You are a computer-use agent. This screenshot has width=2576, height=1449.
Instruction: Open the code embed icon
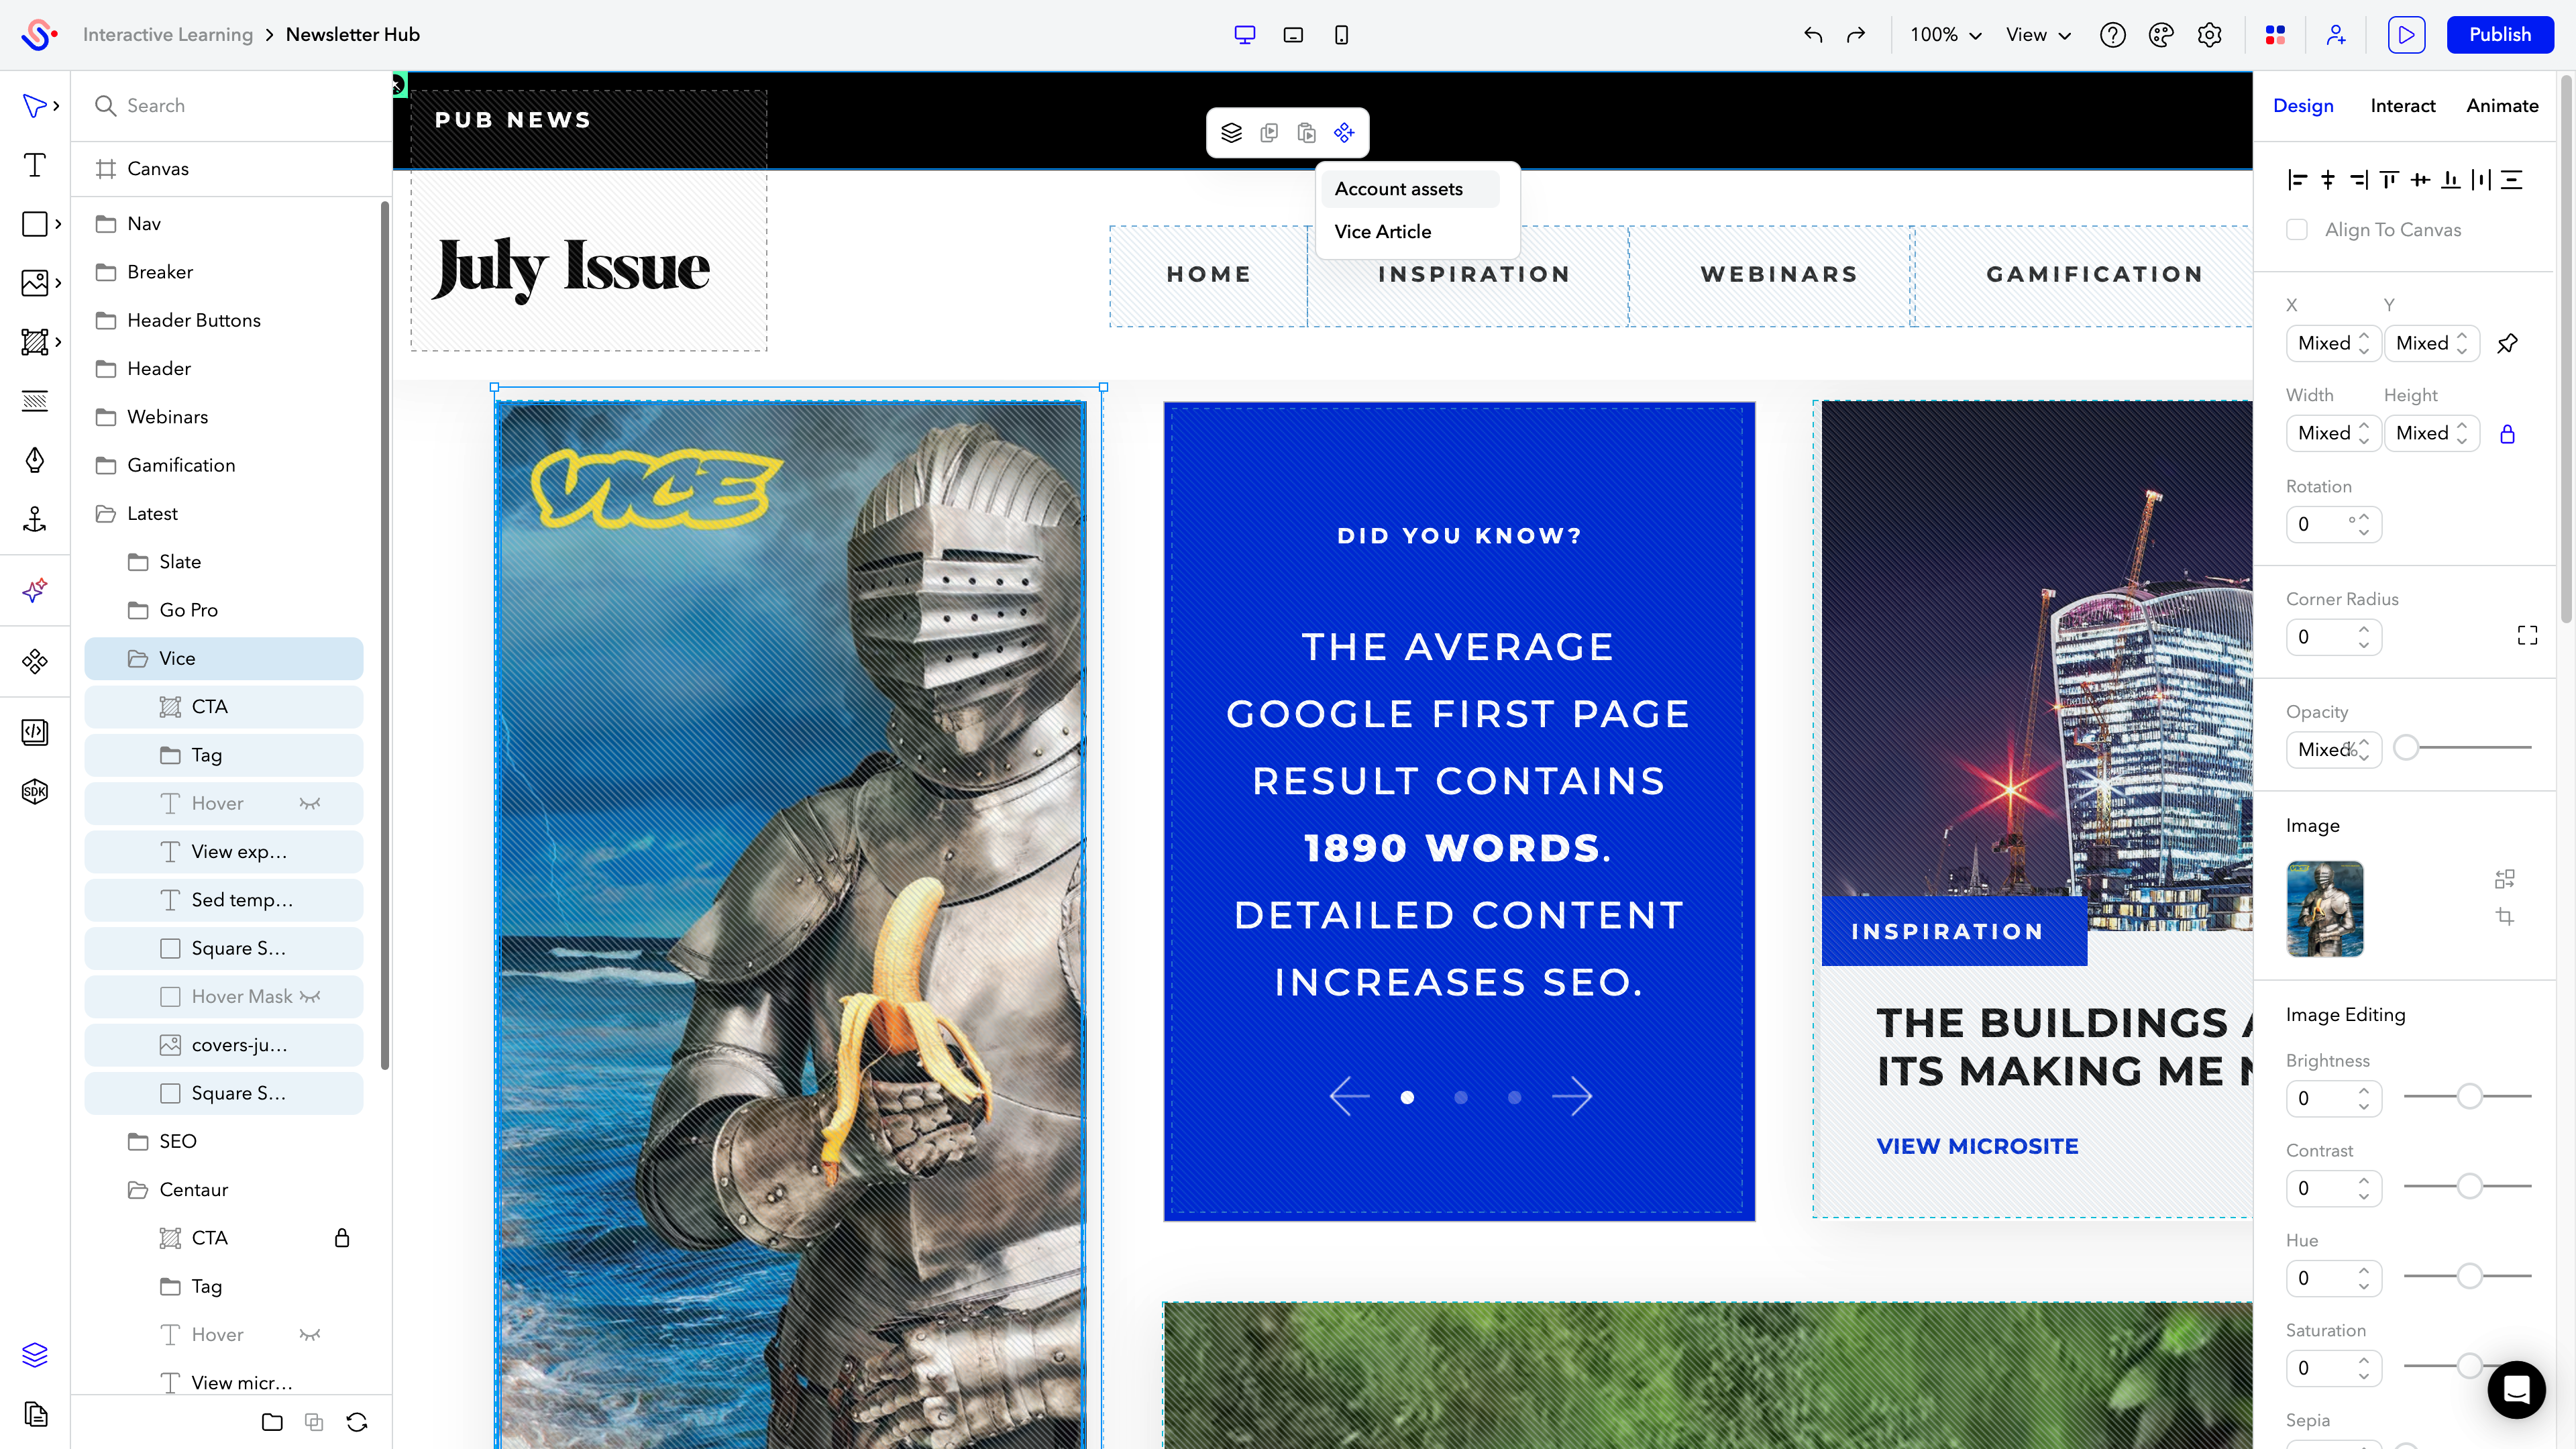(x=34, y=732)
